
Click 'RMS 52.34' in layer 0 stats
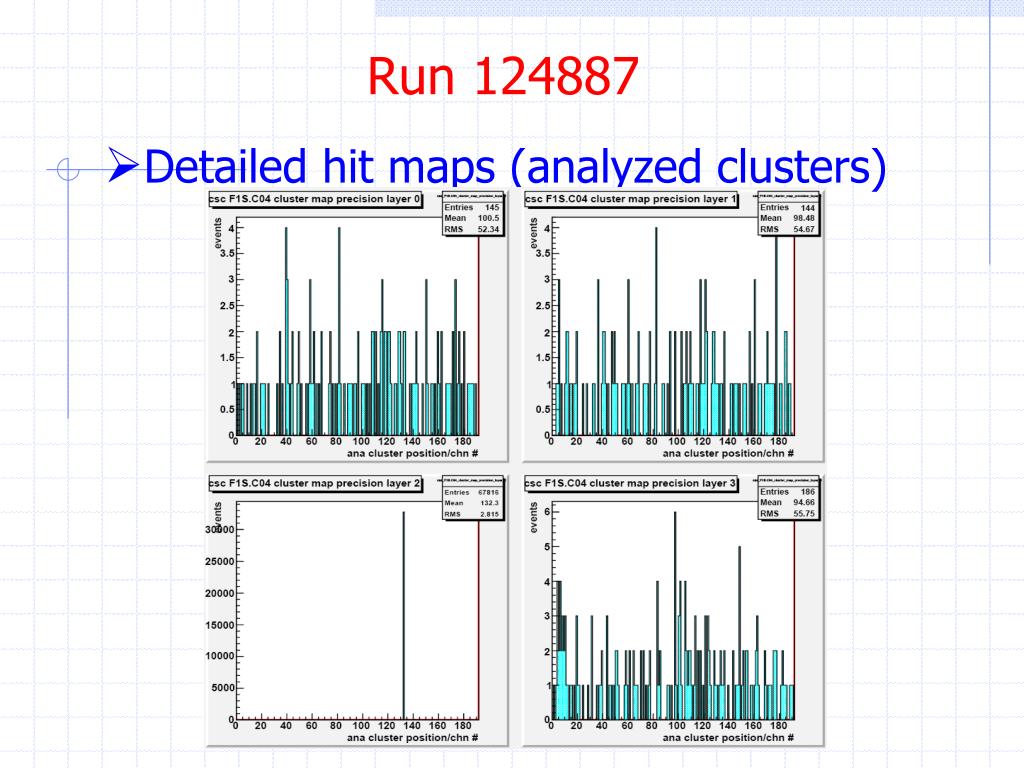(472, 229)
